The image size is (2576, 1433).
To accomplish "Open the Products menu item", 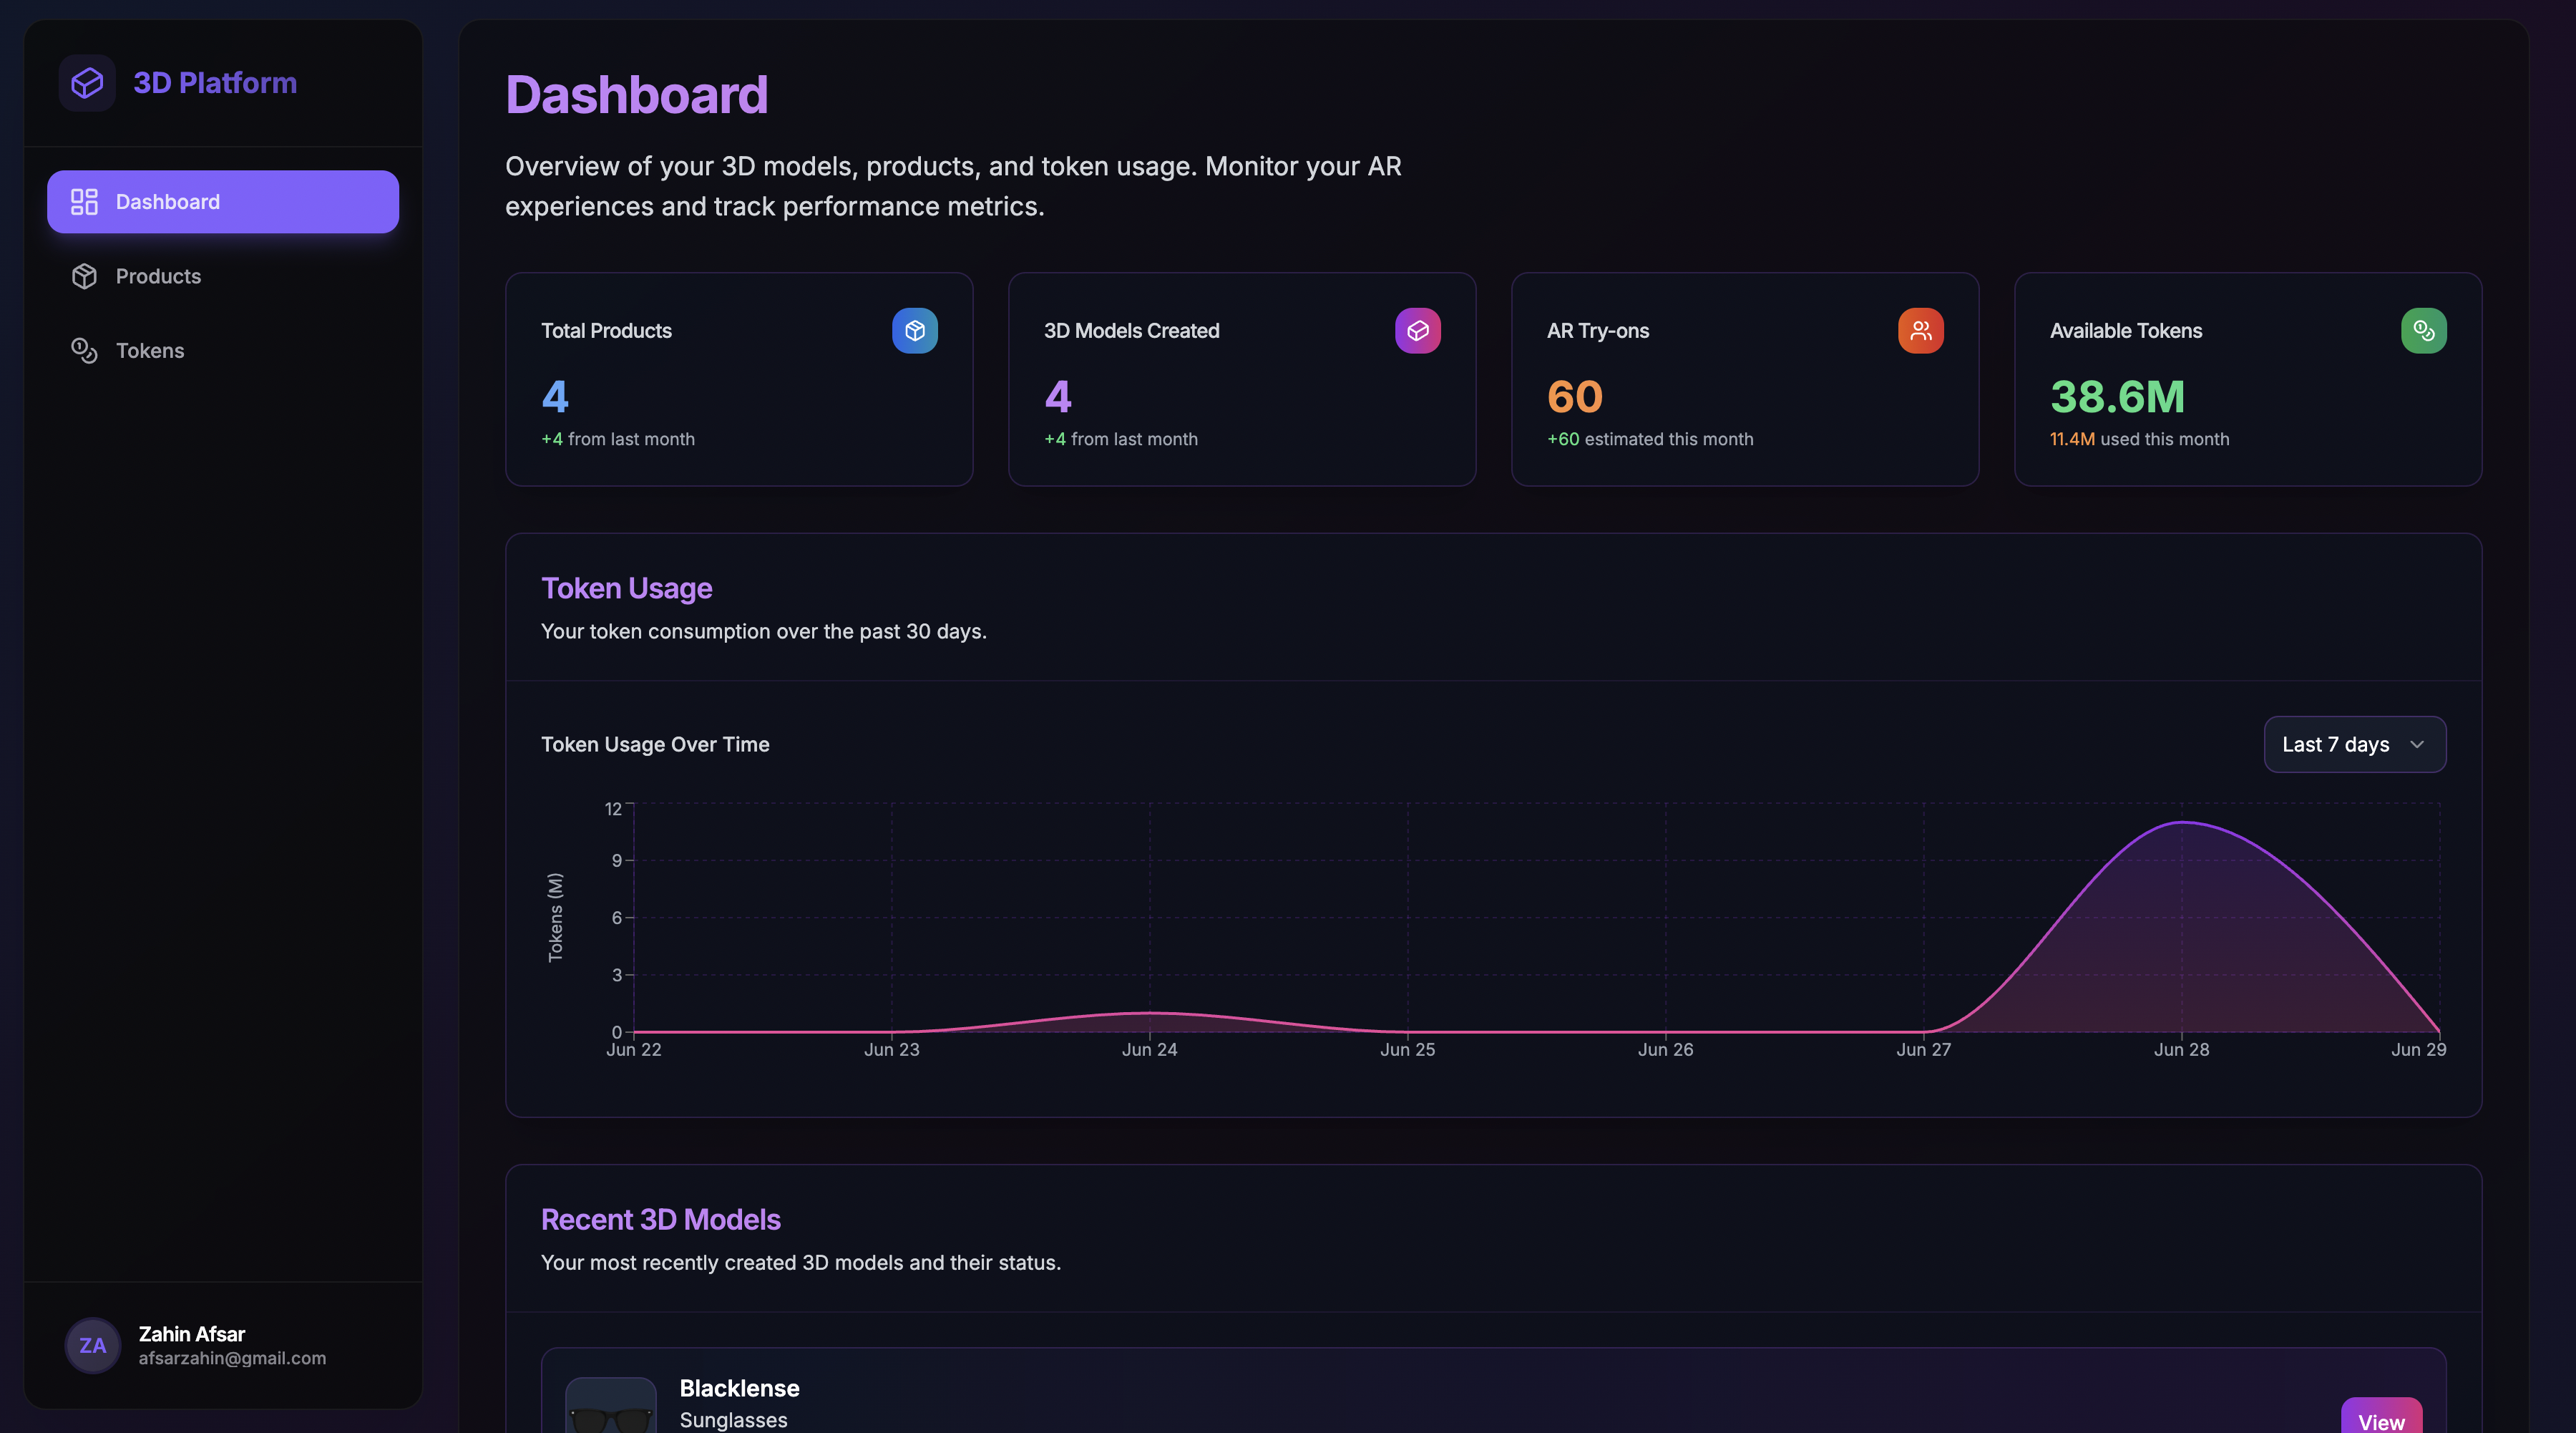I will 158,276.
